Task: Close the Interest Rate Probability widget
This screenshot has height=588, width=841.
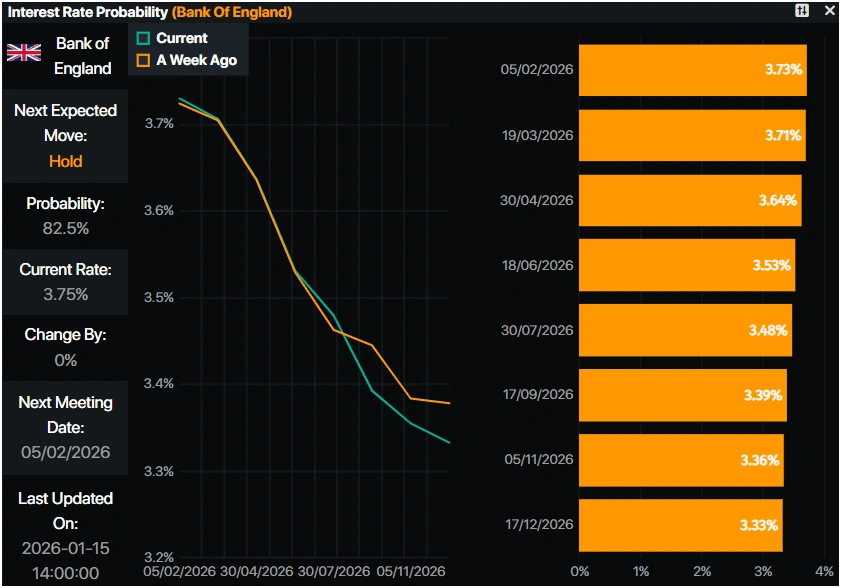Action: 828,11
